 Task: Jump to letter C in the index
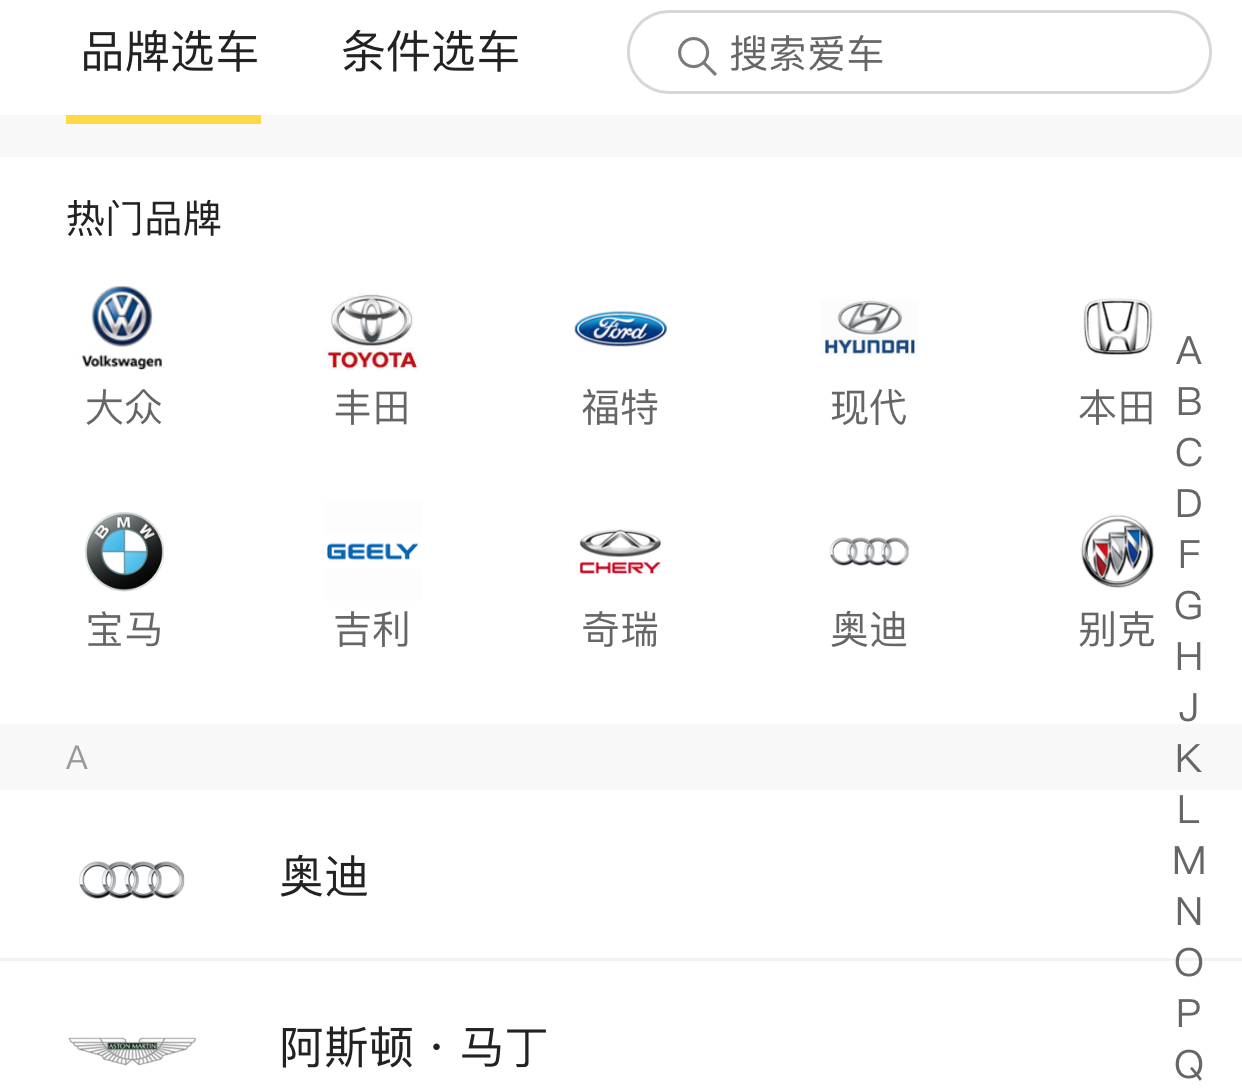click(1188, 453)
